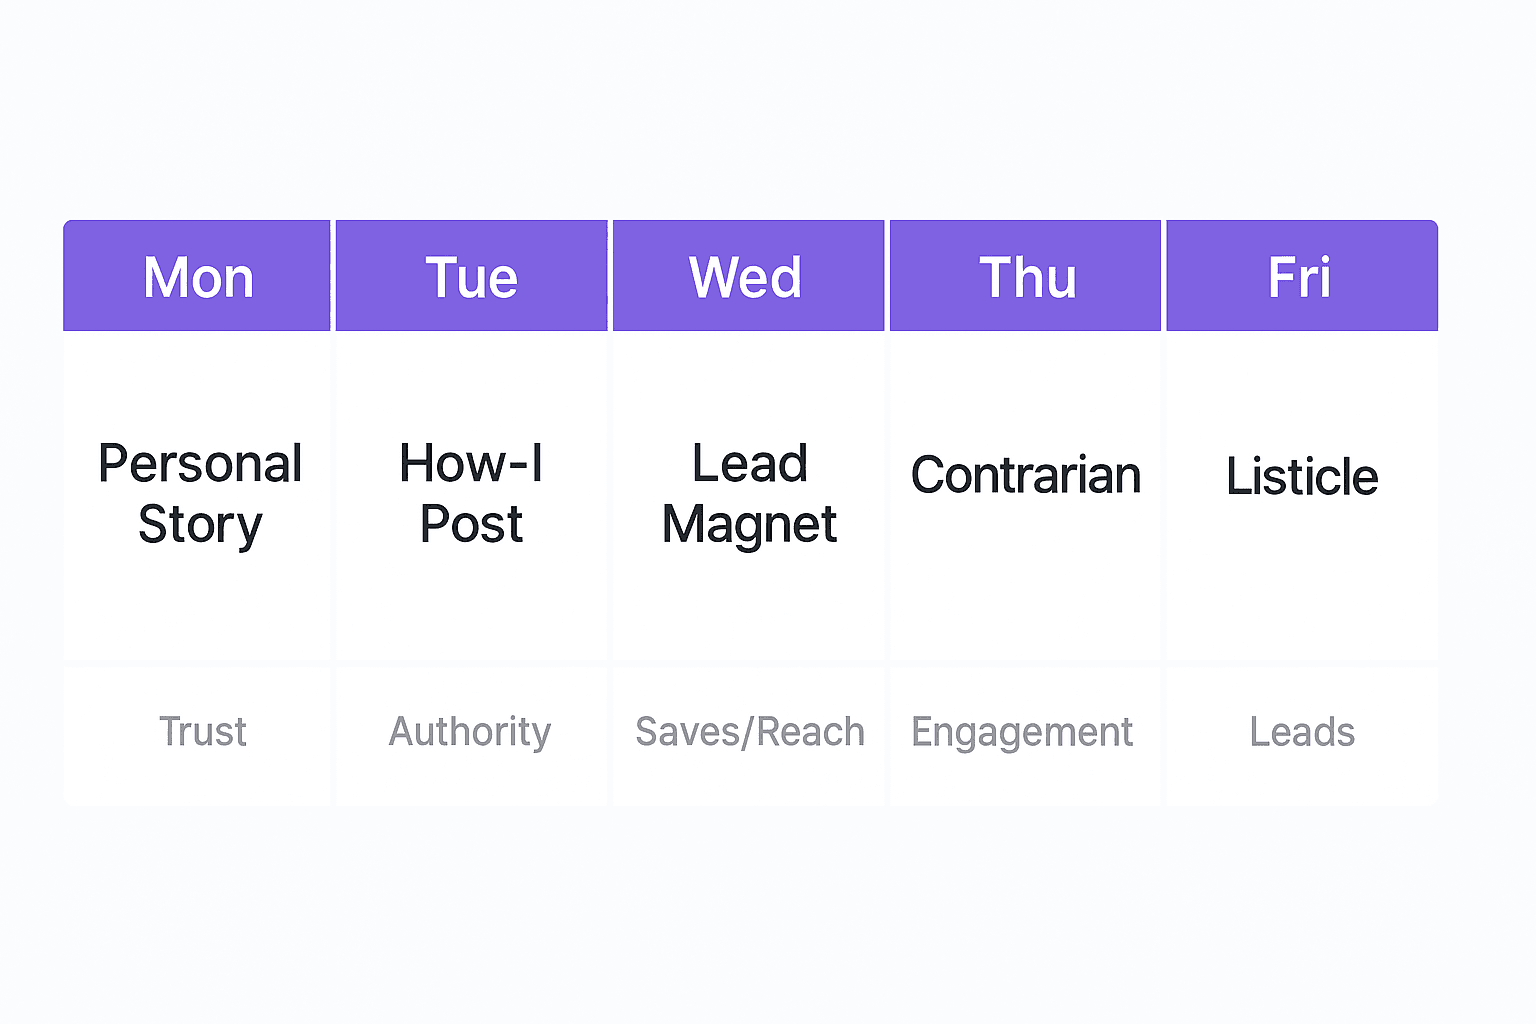
Task: Select the Authority goal label
Action: pyautogui.click(x=470, y=732)
